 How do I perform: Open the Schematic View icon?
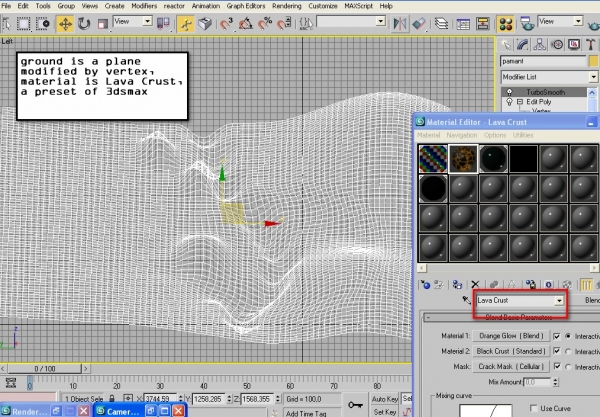(483, 24)
